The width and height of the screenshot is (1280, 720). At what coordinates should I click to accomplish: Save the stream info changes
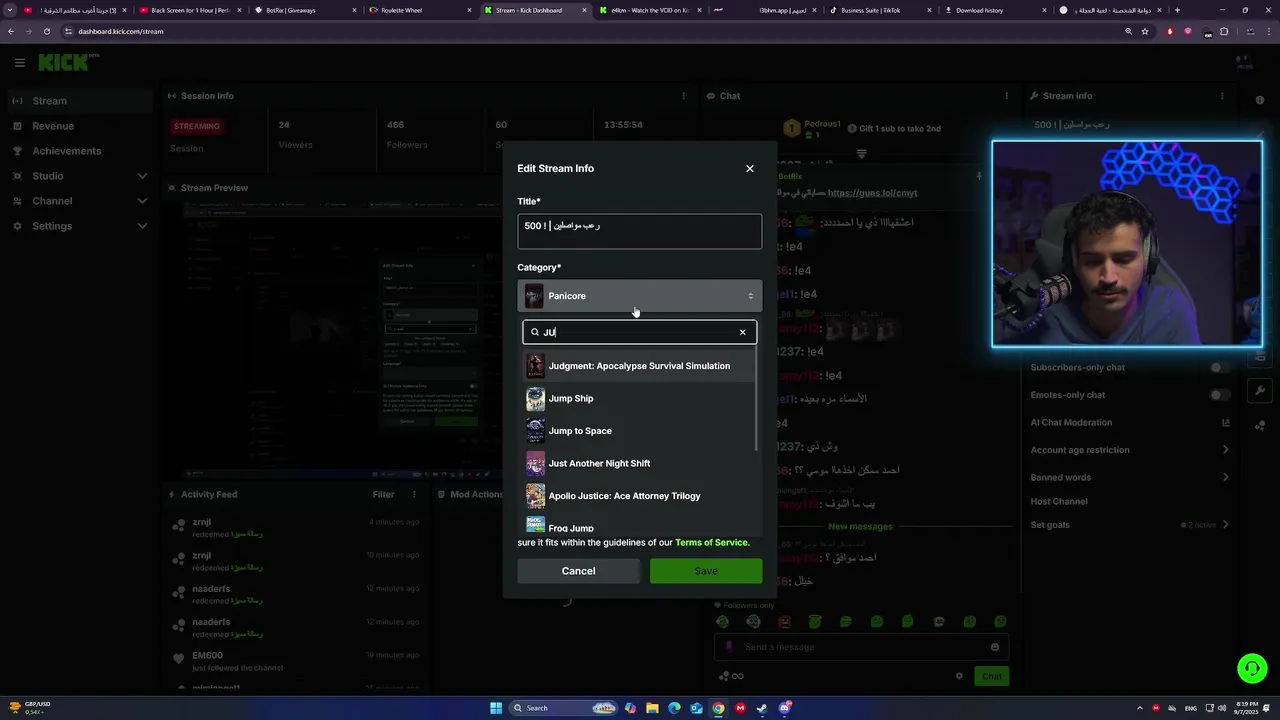tap(706, 571)
